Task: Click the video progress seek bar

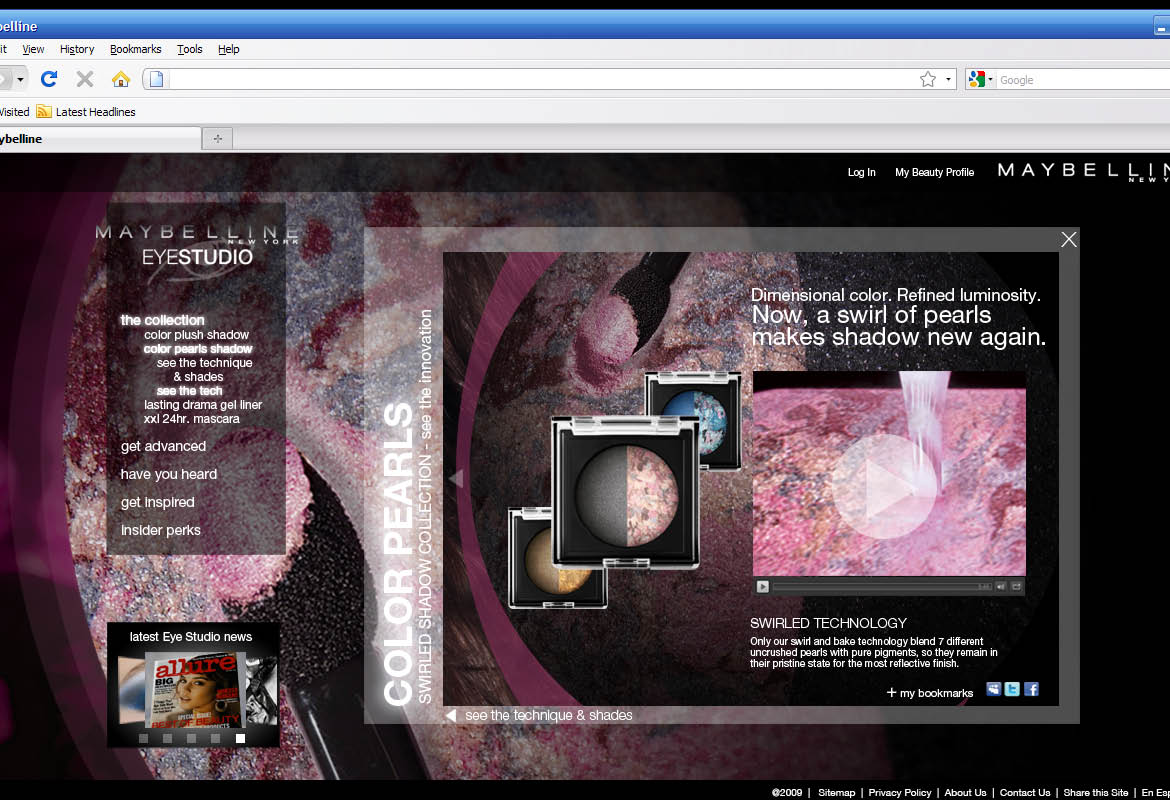Action: 870,587
